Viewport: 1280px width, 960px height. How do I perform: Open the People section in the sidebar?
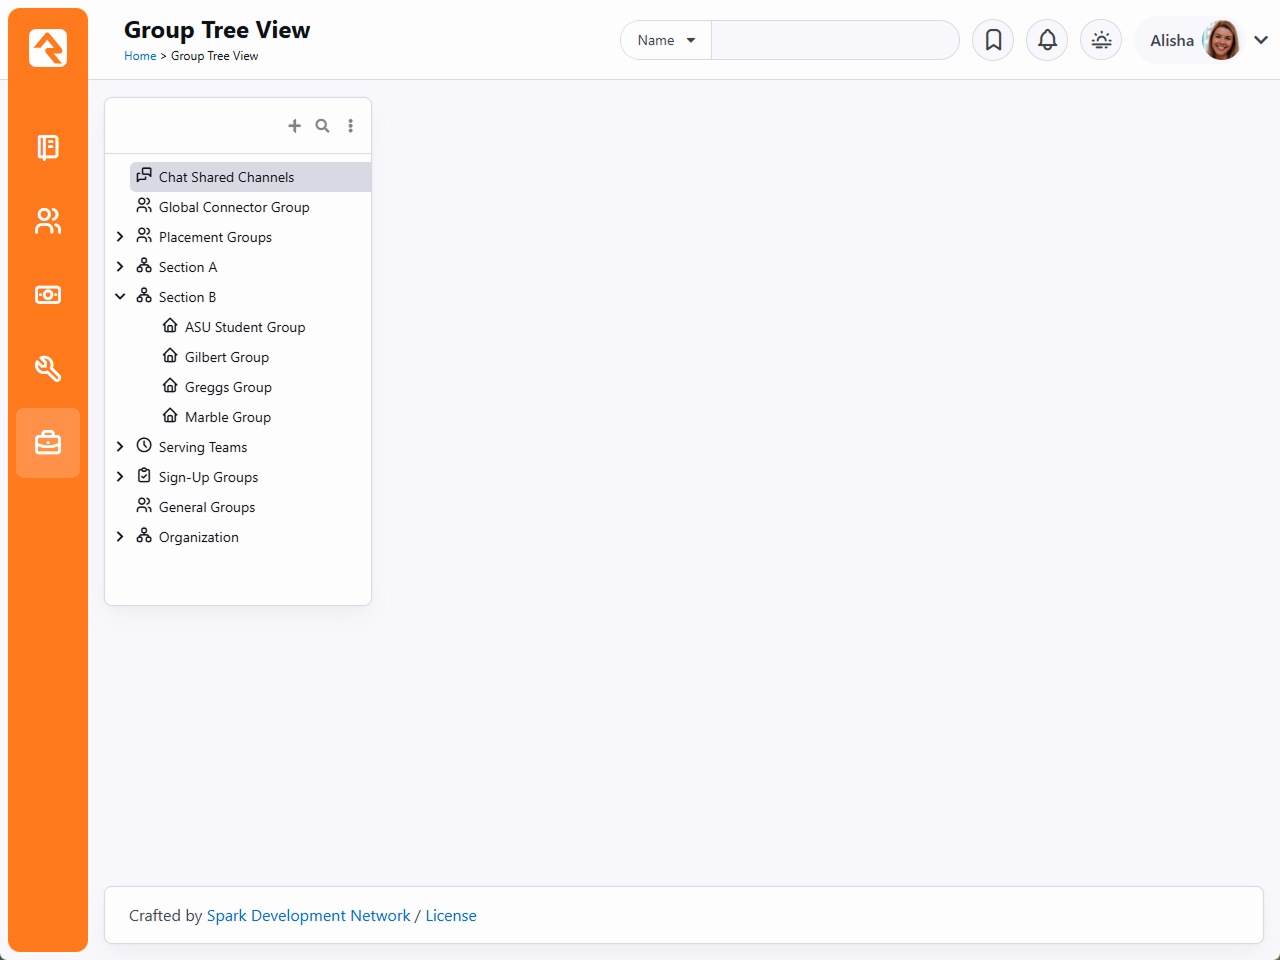point(48,221)
